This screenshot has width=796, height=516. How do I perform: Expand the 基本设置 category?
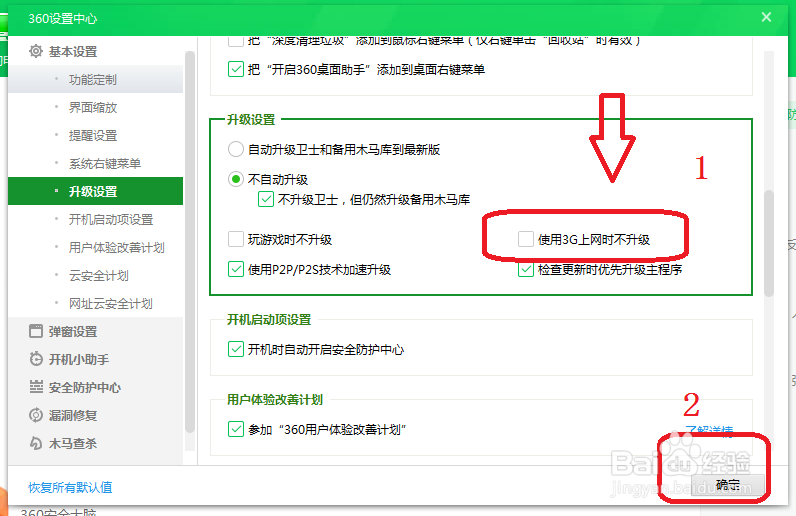coord(95,51)
